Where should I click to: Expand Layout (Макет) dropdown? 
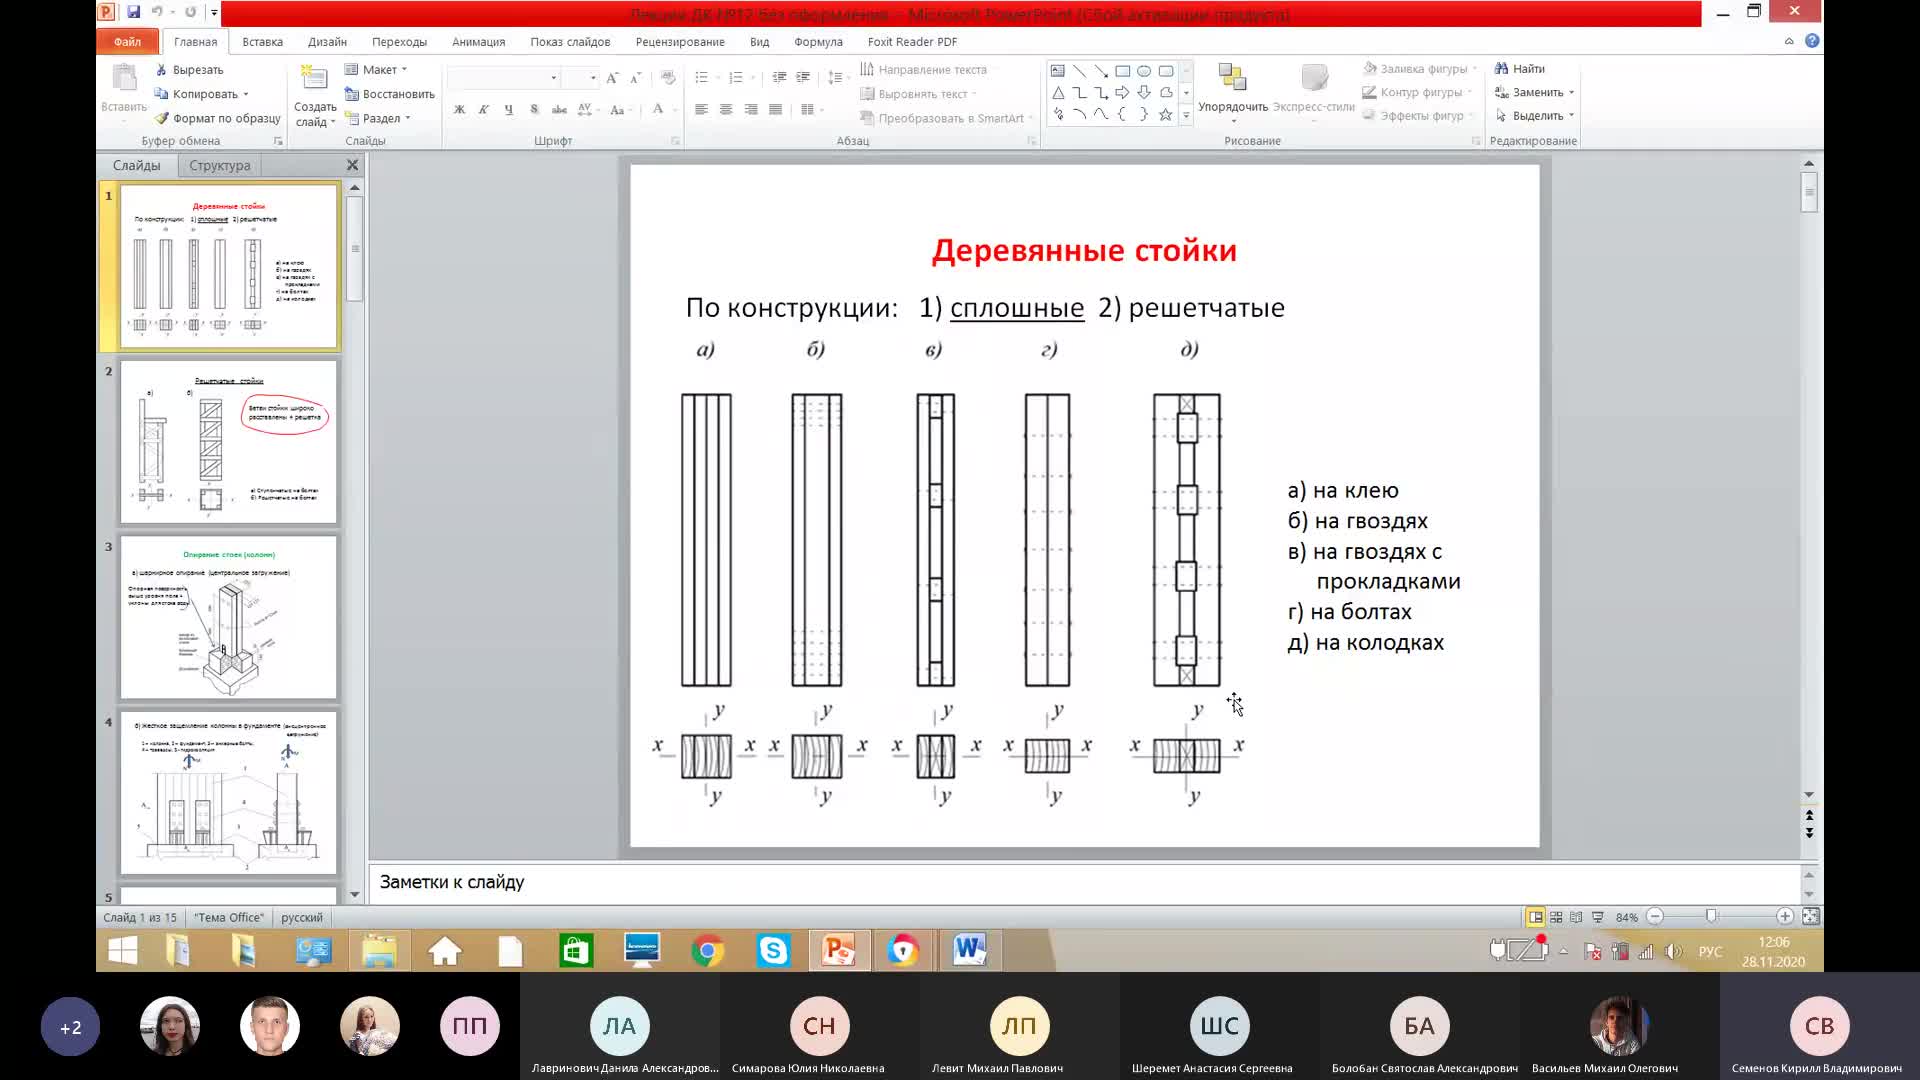(376, 70)
